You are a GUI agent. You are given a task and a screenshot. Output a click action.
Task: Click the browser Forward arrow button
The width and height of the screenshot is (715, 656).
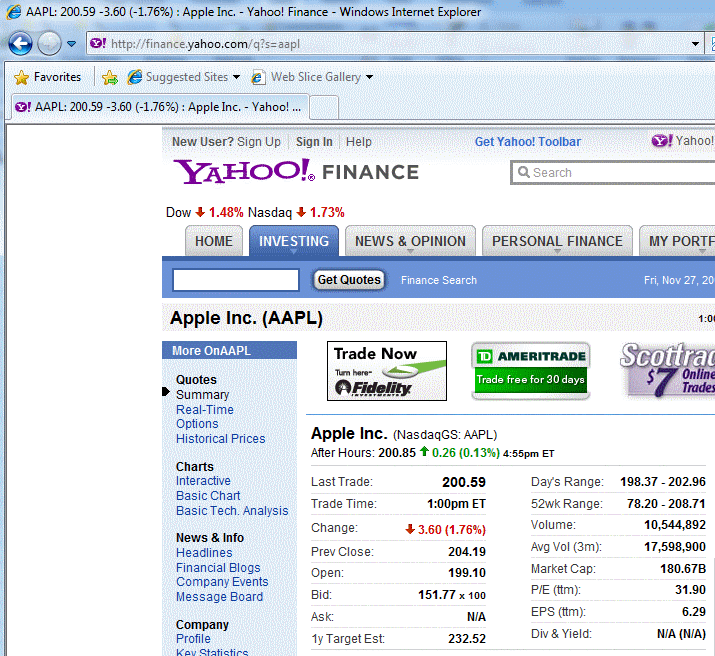49,44
